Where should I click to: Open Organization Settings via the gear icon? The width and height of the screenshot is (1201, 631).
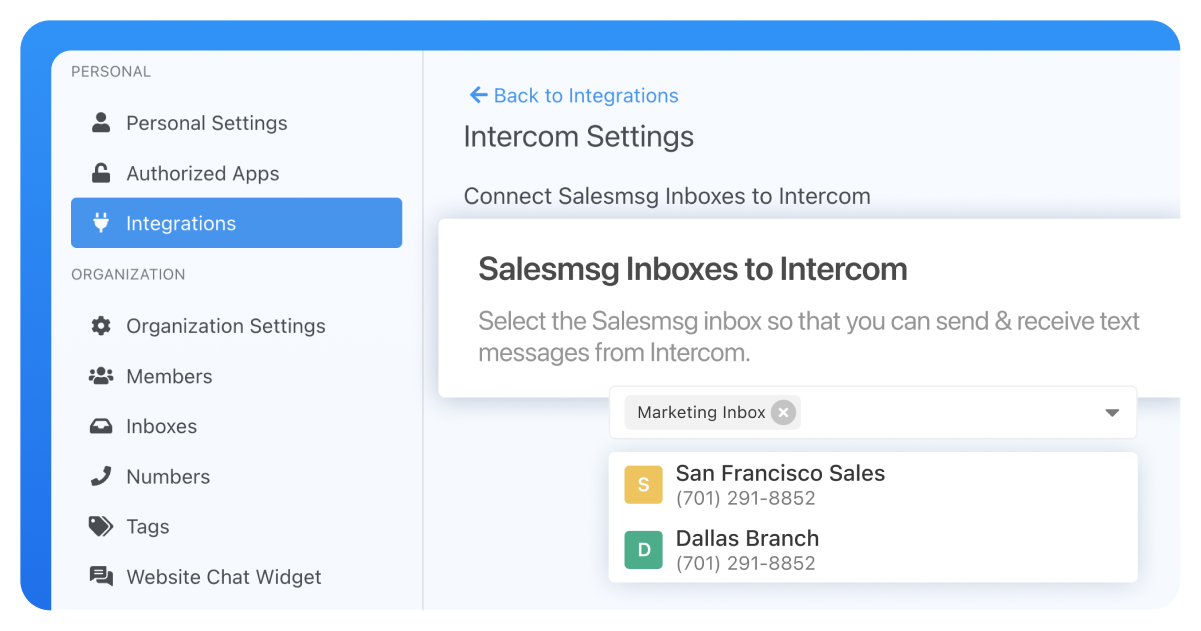tap(101, 325)
